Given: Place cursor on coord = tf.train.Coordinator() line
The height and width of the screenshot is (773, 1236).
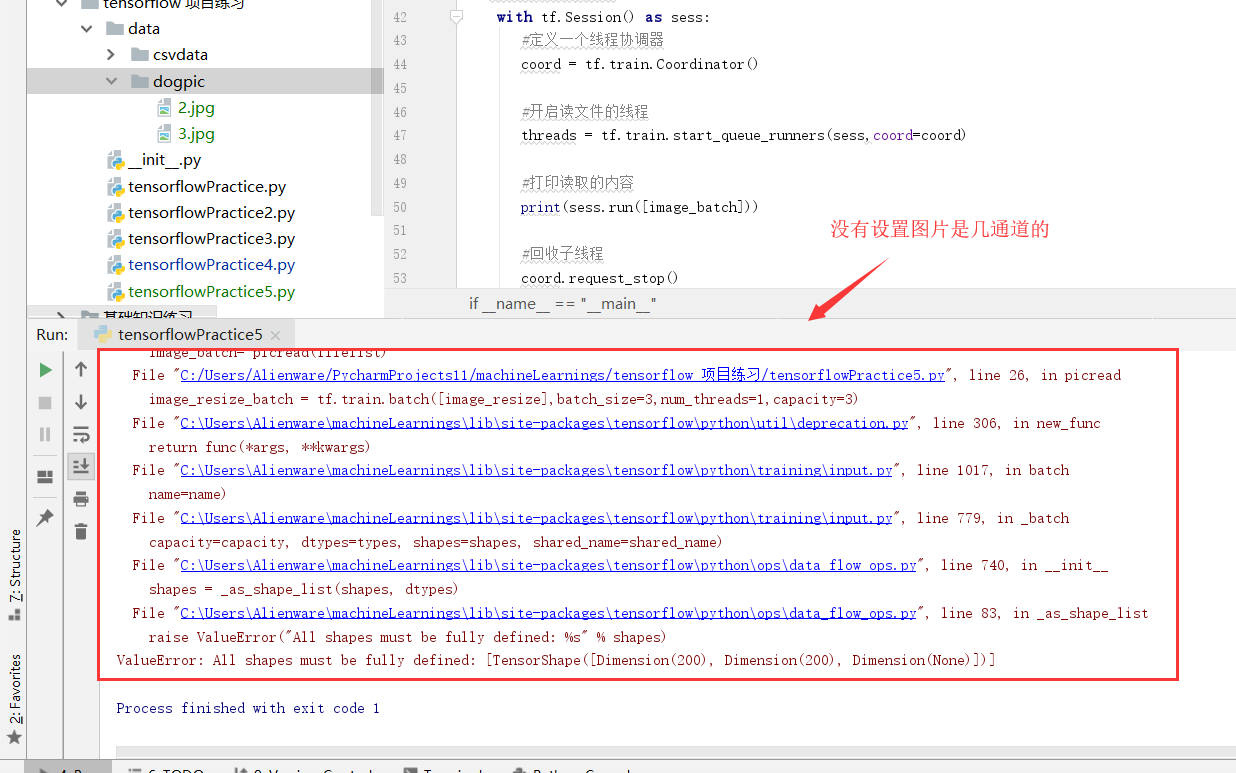Looking at the screenshot, I should [640, 64].
